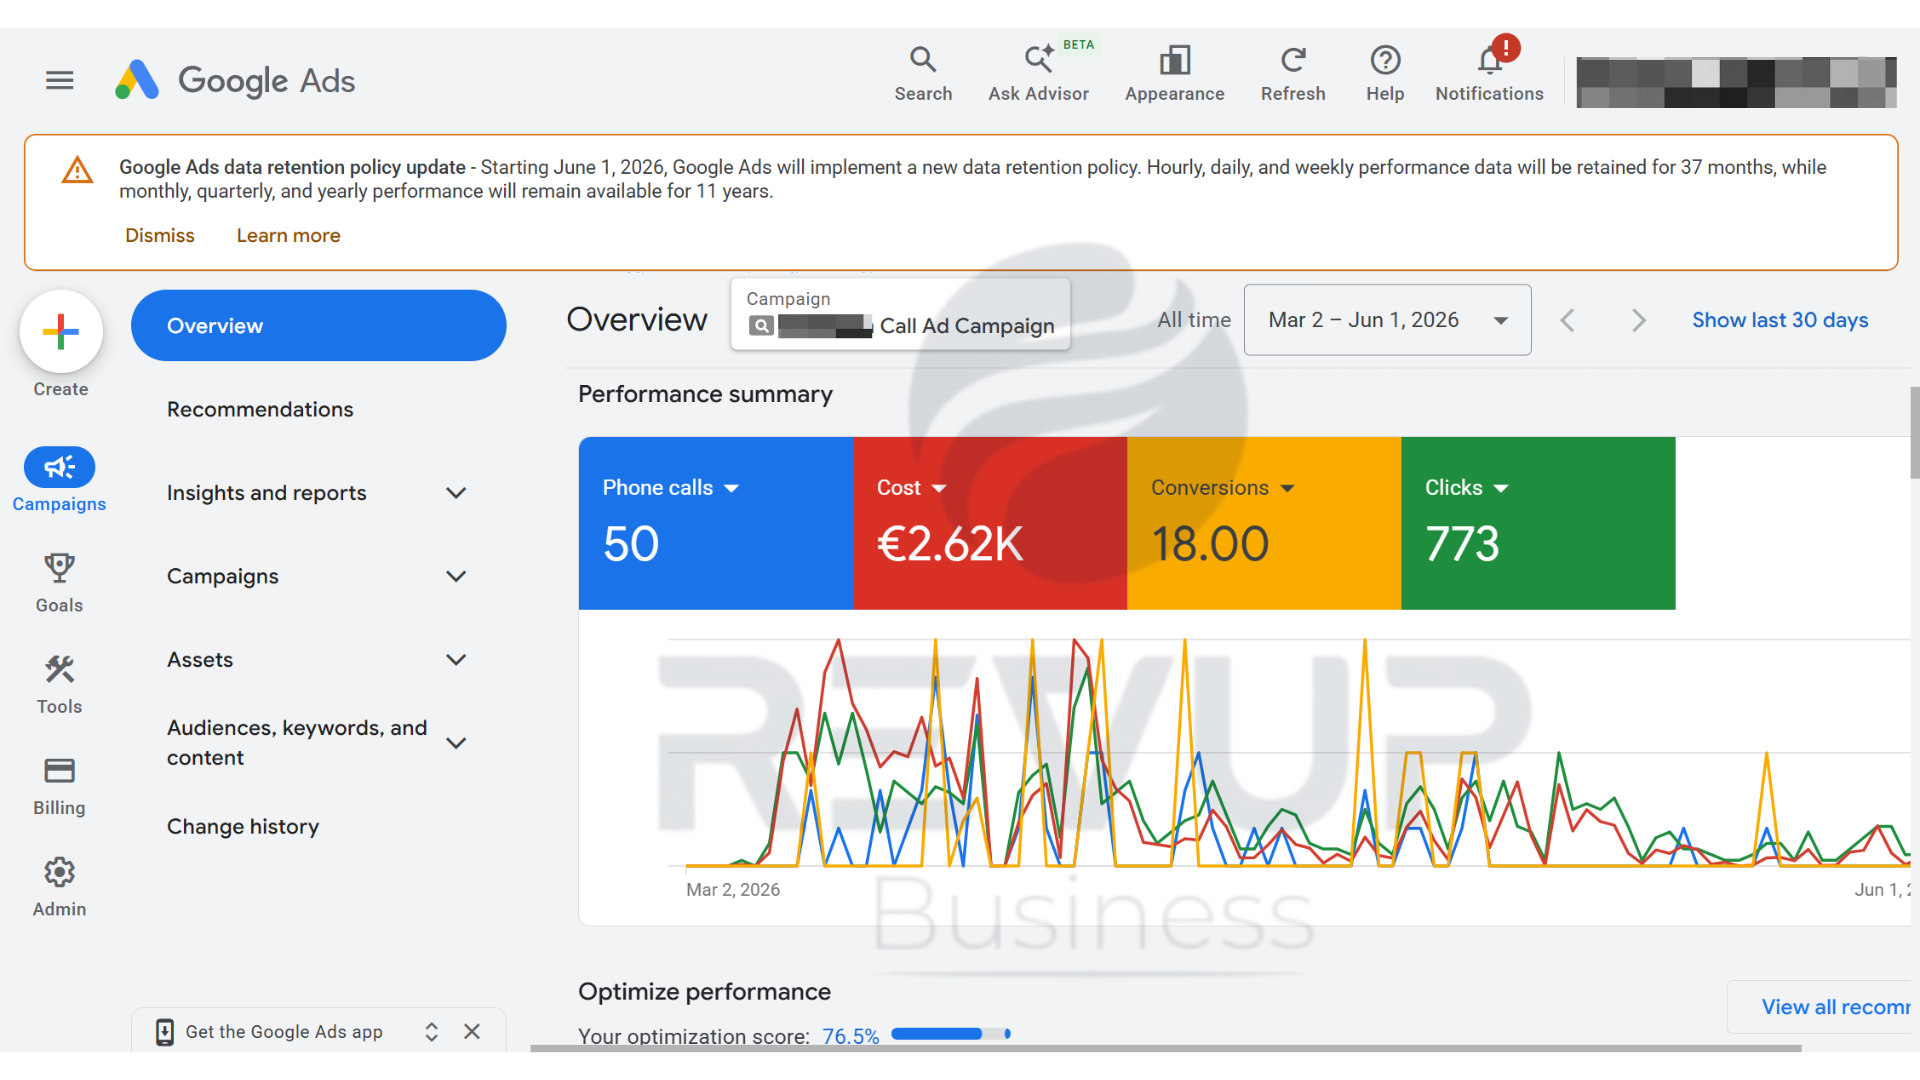Click the Optimize performance heading

click(x=704, y=991)
